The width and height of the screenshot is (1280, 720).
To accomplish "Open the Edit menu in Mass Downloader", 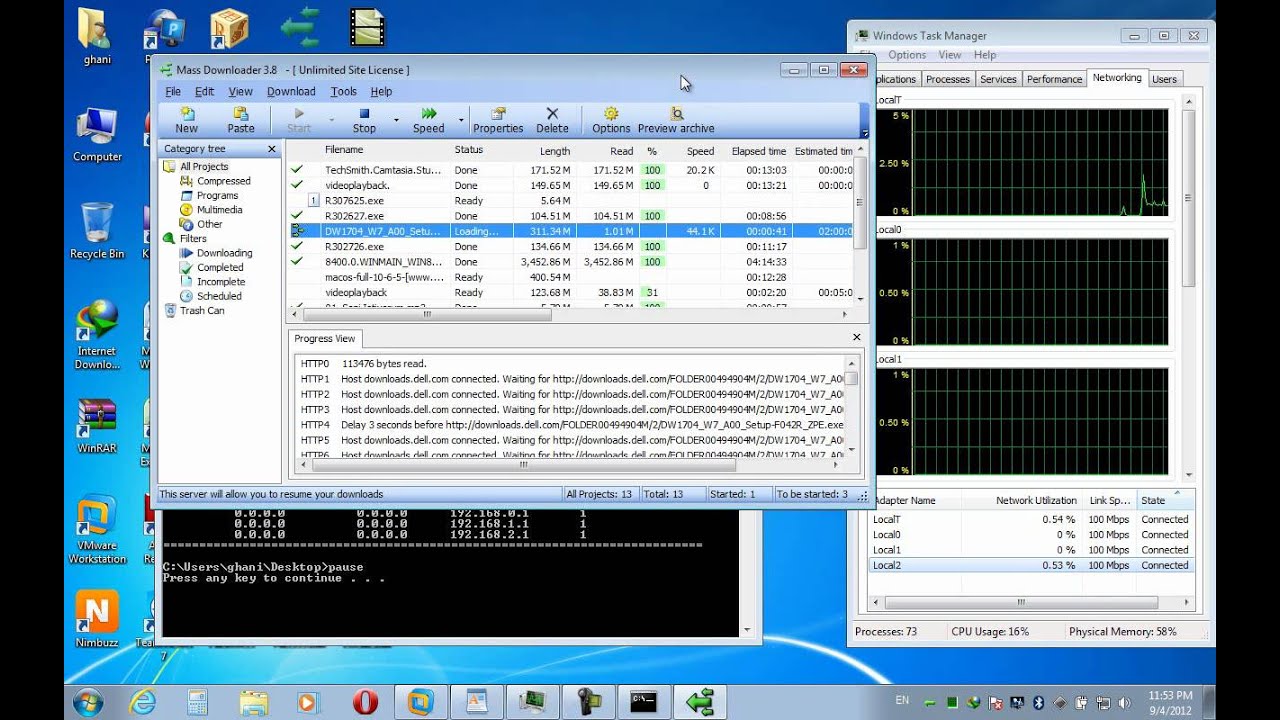I will 204,91.
